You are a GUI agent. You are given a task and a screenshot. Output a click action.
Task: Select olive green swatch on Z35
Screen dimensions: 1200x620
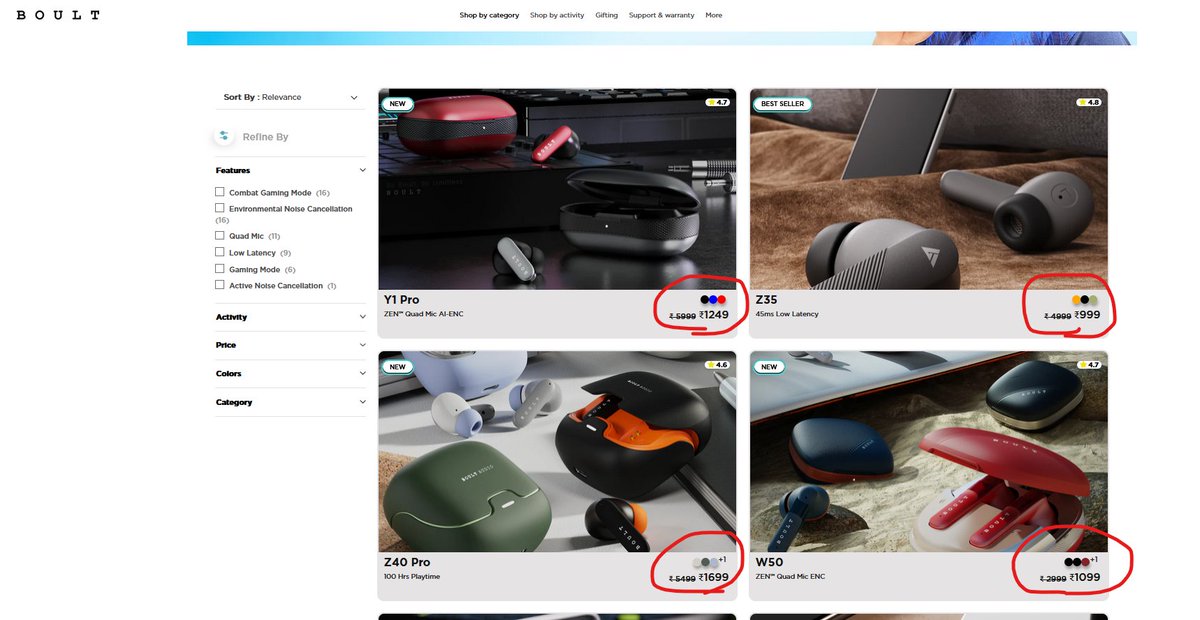coord(1093,299)
